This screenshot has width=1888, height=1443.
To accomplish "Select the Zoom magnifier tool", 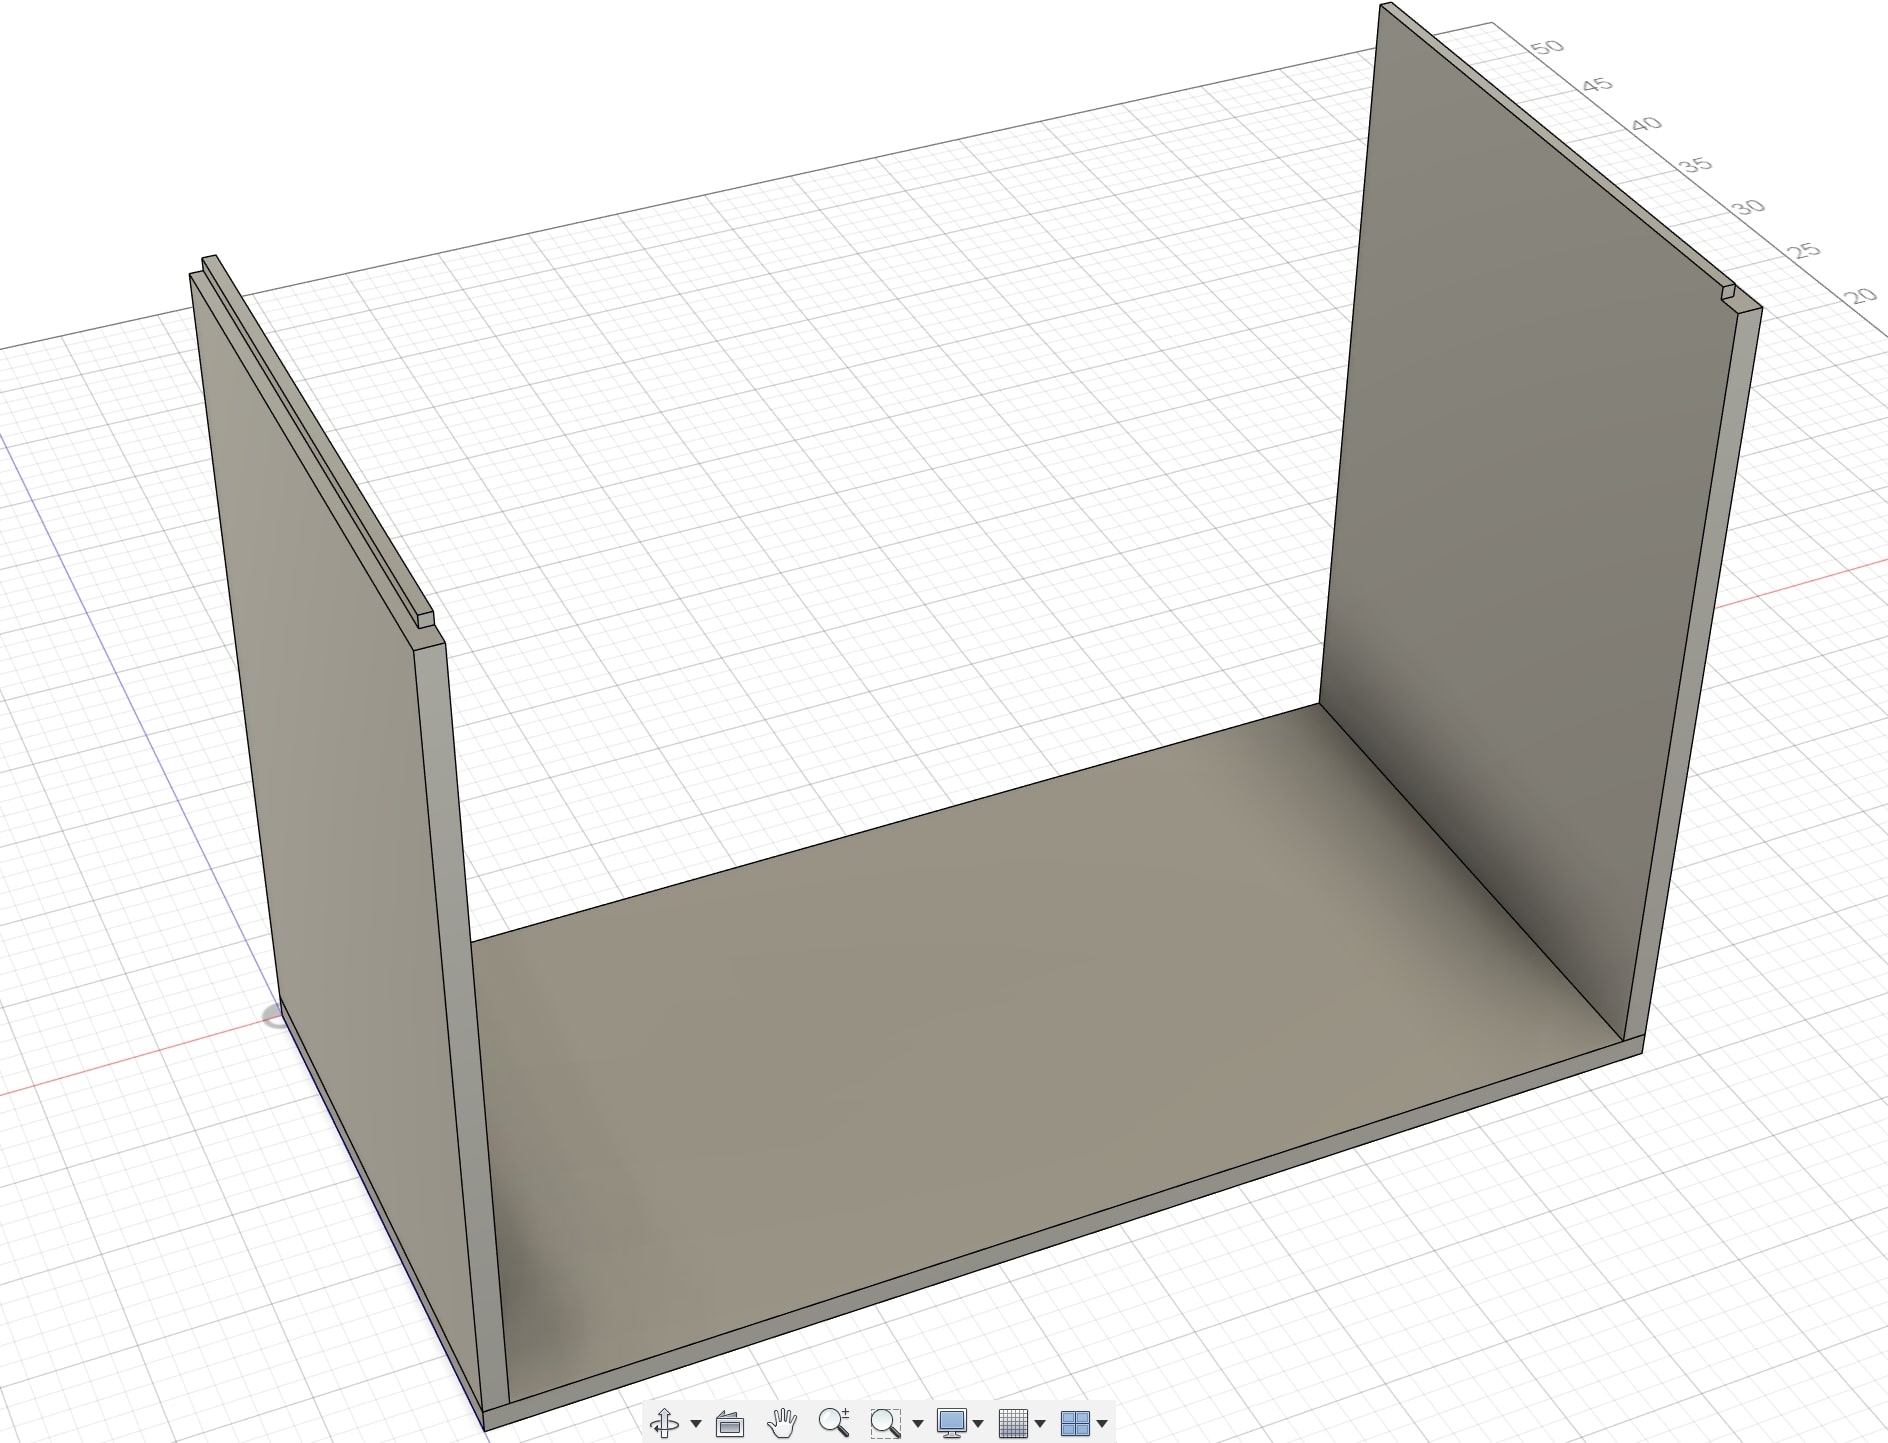I will coord(833,1421).
